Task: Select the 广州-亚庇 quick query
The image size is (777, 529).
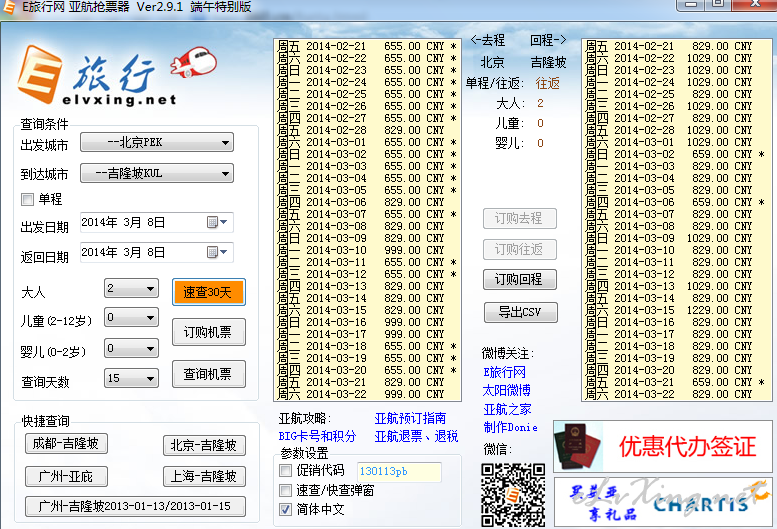Action: pyautogui.click(x=66, y=476)
